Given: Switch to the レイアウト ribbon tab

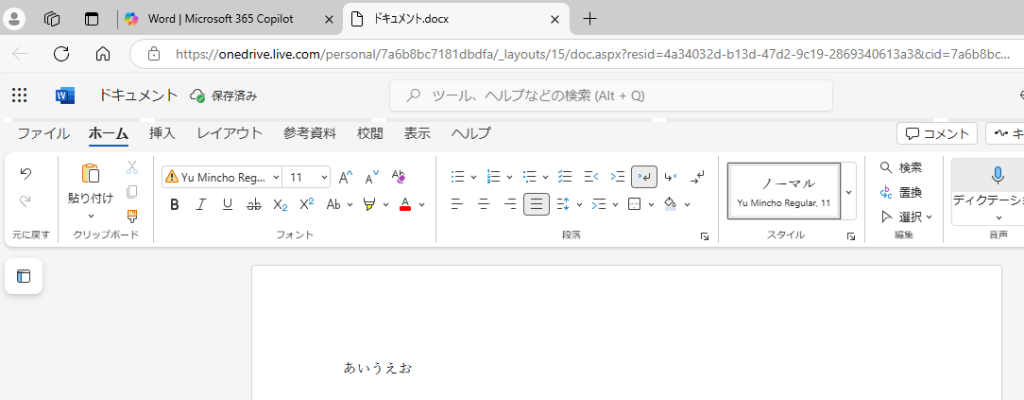Looking at the screenshot, I should click(229, 133).
